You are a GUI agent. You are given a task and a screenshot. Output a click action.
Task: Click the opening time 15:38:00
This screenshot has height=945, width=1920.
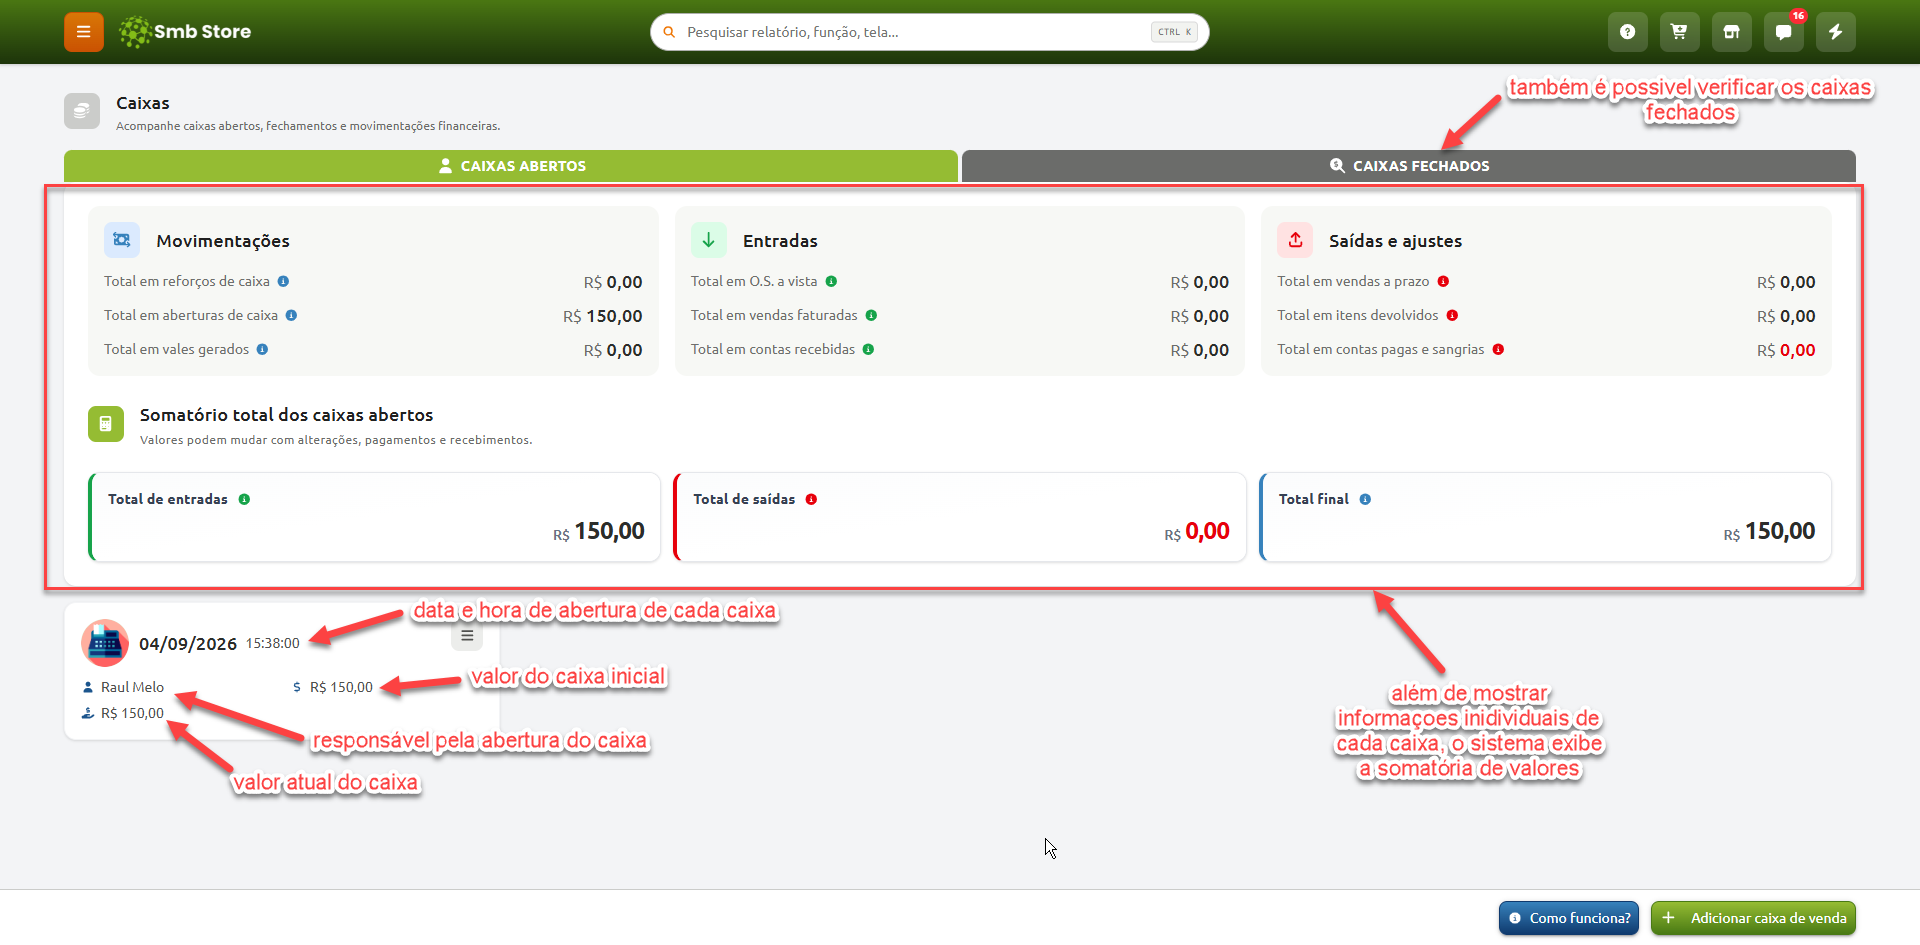[273, 643]
